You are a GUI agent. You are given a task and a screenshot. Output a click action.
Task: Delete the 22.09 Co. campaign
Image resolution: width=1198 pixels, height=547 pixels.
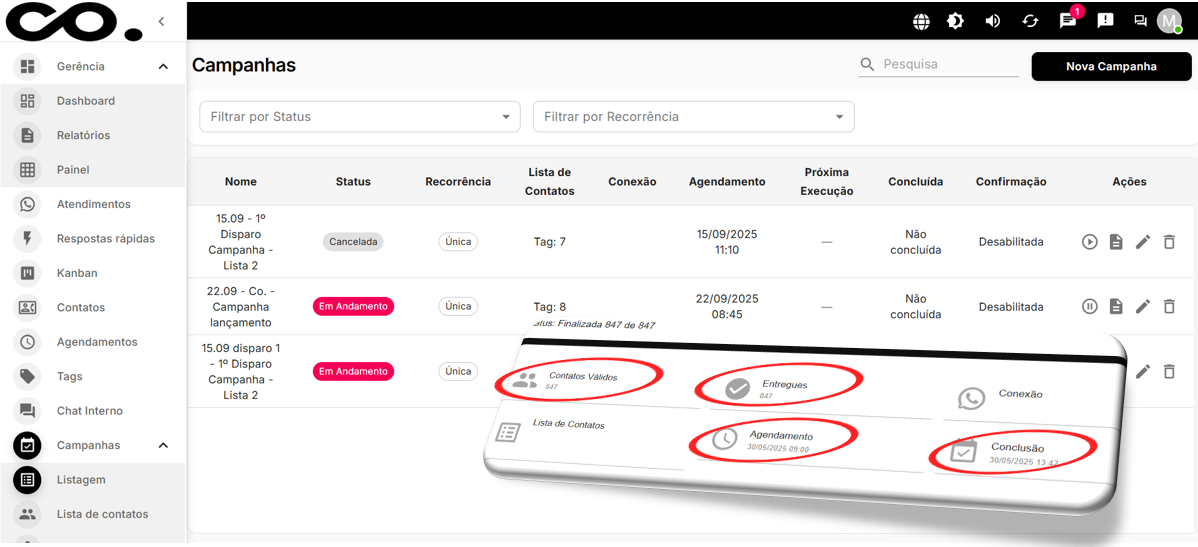[1169, 307]
